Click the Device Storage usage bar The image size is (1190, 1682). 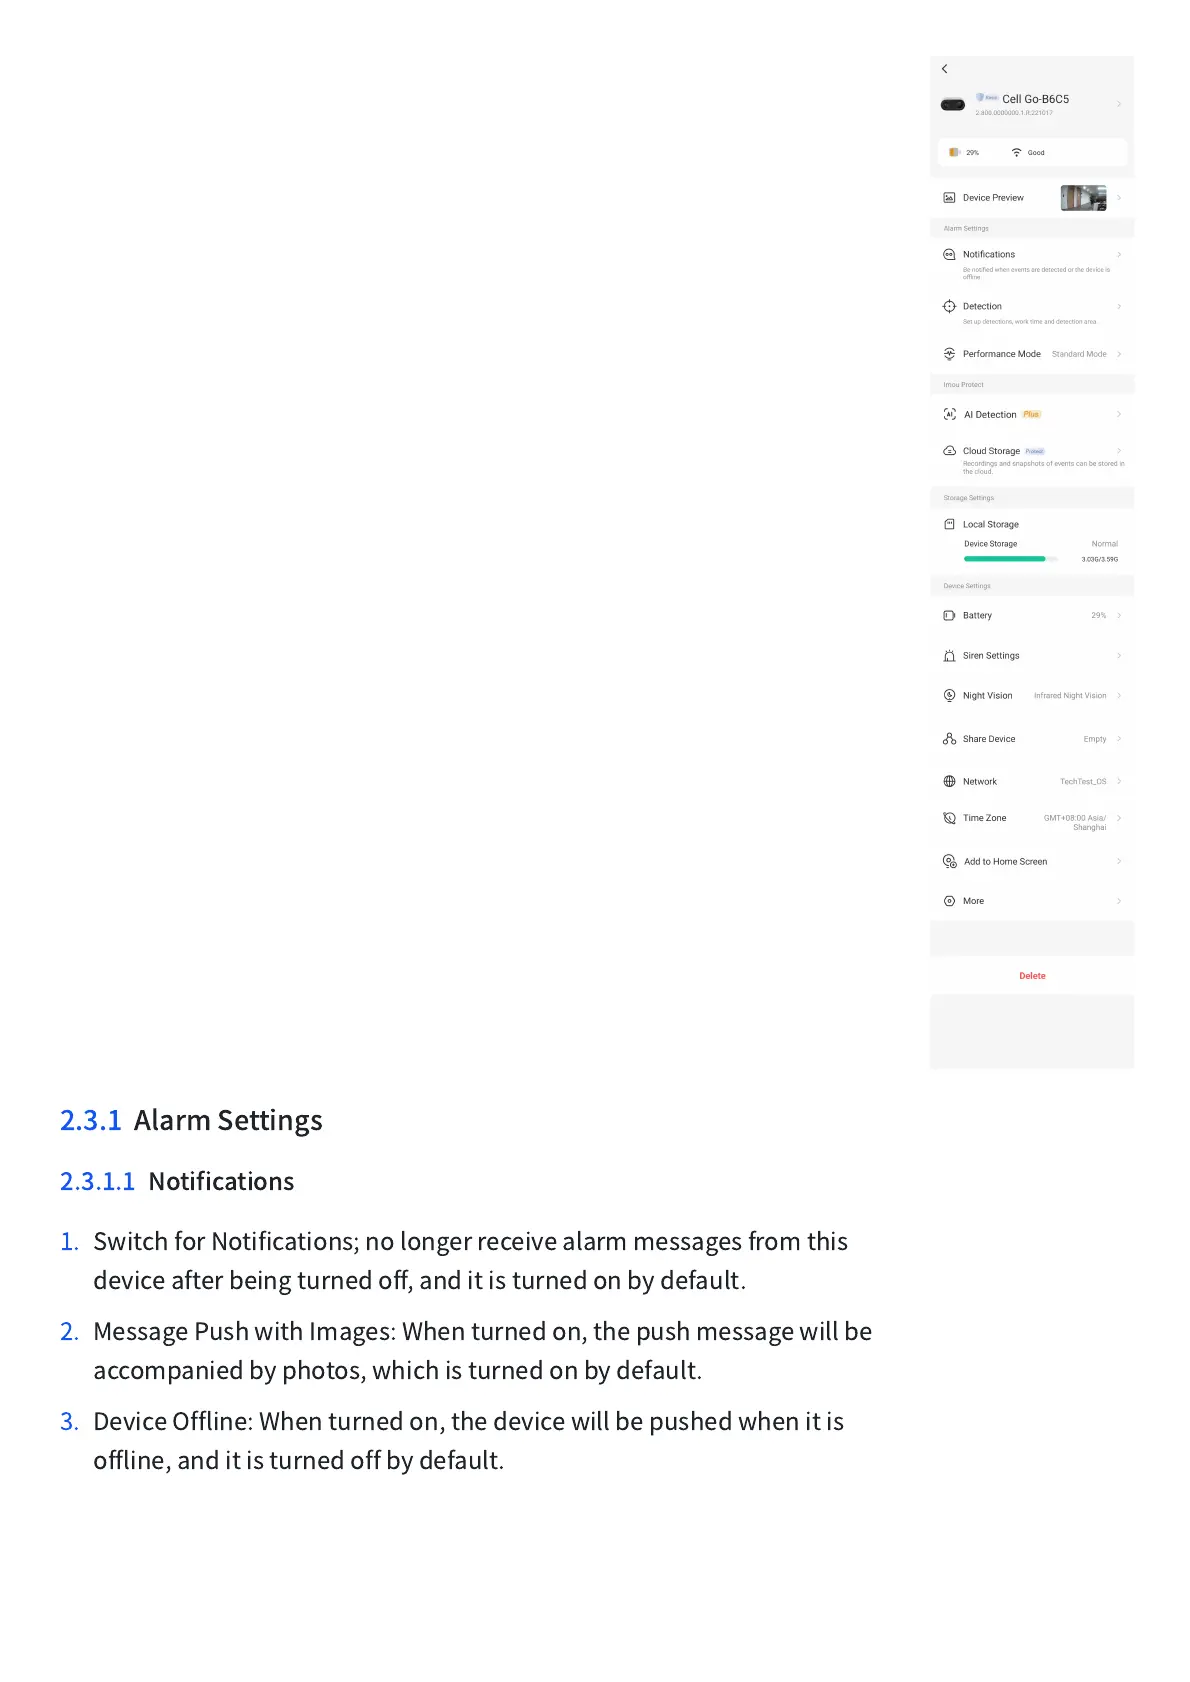1010,559
